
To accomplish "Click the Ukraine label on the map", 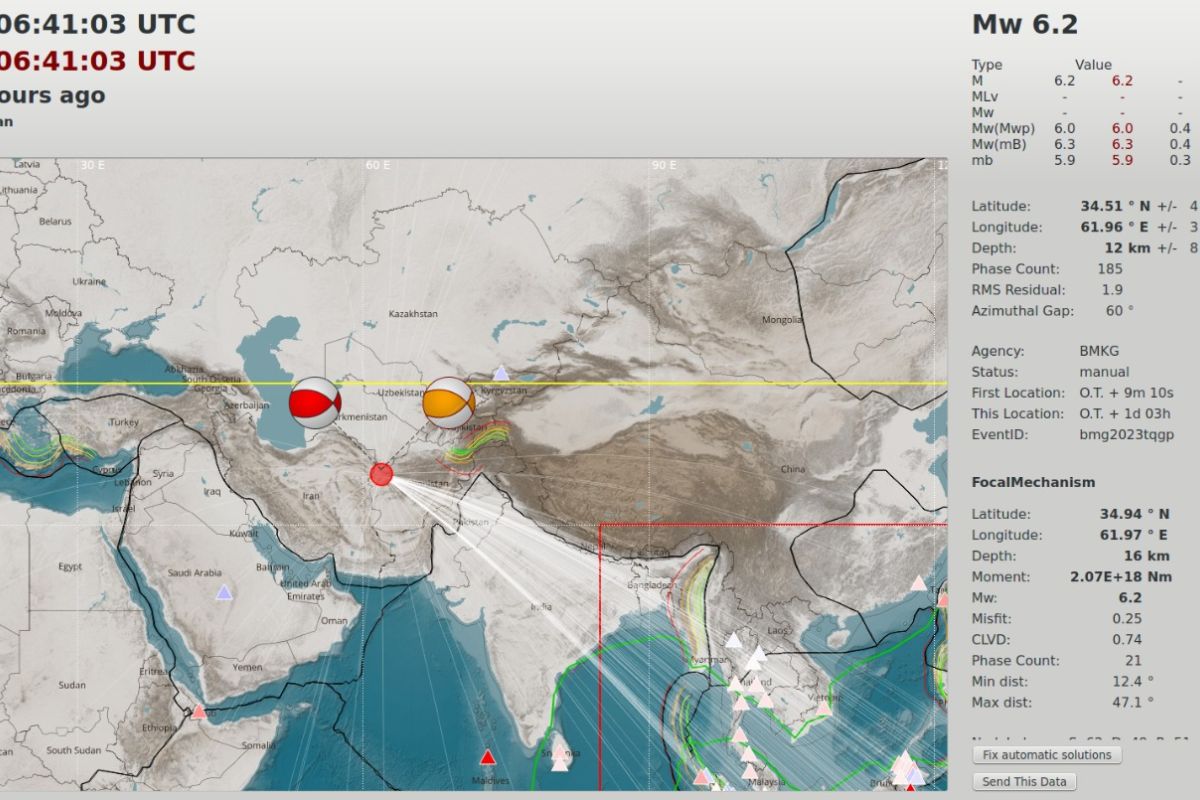I will (x=88, y=282).
